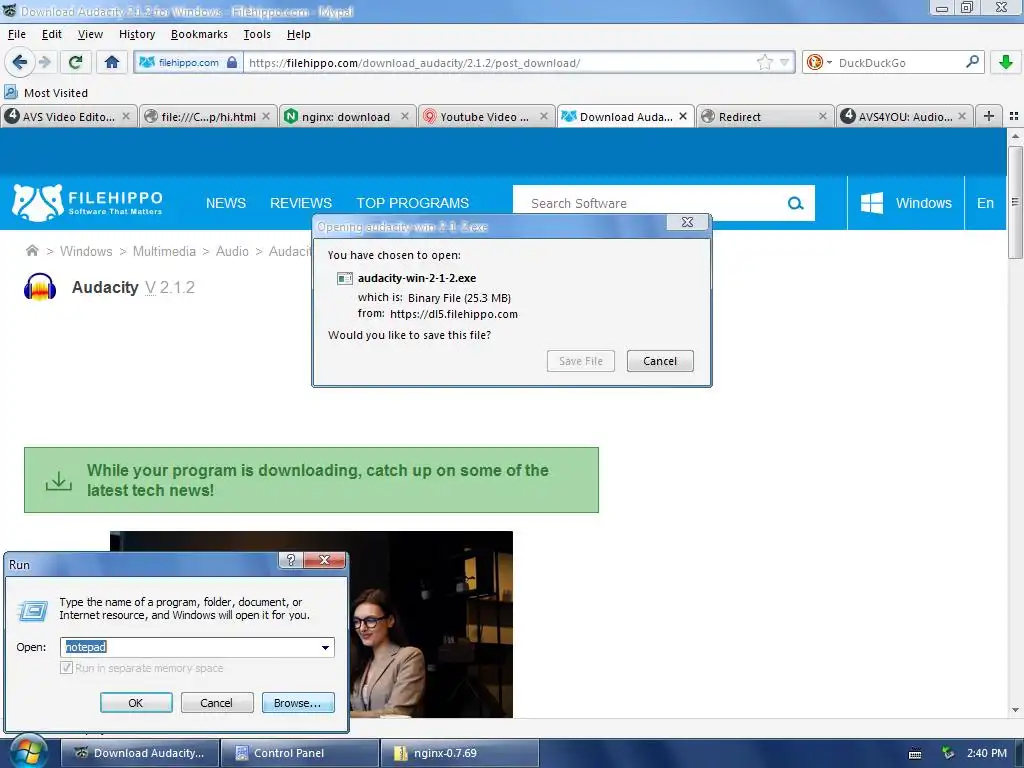1024x768 pixels.
Task: Open the Bookmarks menu
Action: (x=199, y=34)
